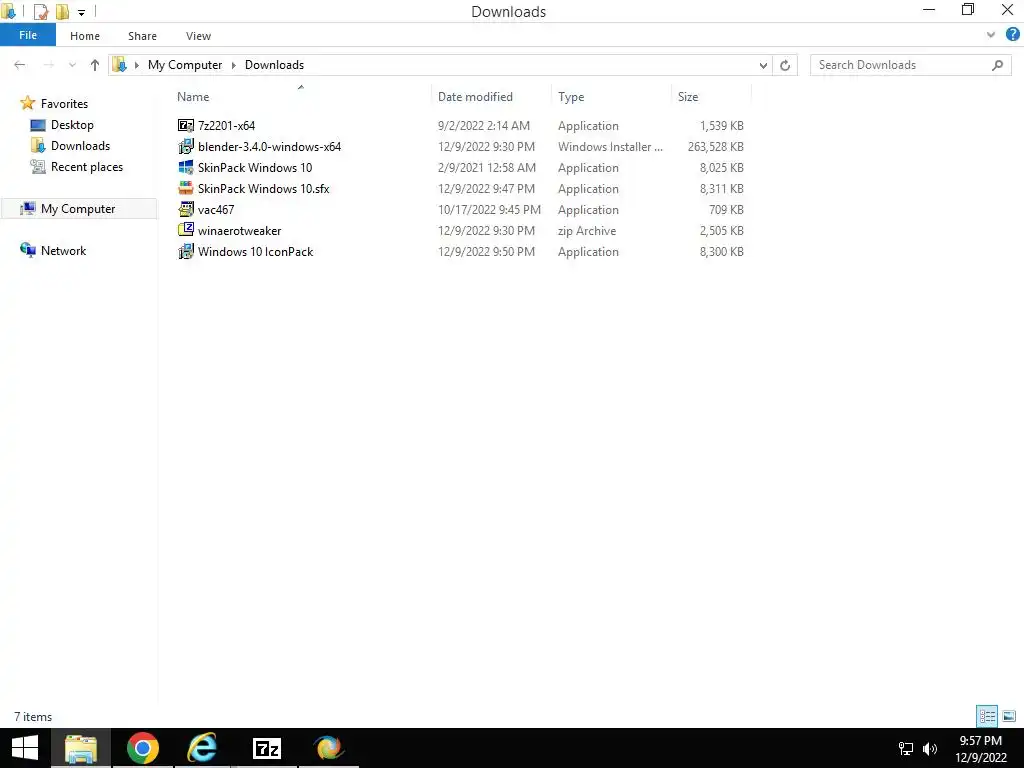Screen dimensions: 1024x768
Task: Click Downloads in the address bar
Action: tap(274, 65)
